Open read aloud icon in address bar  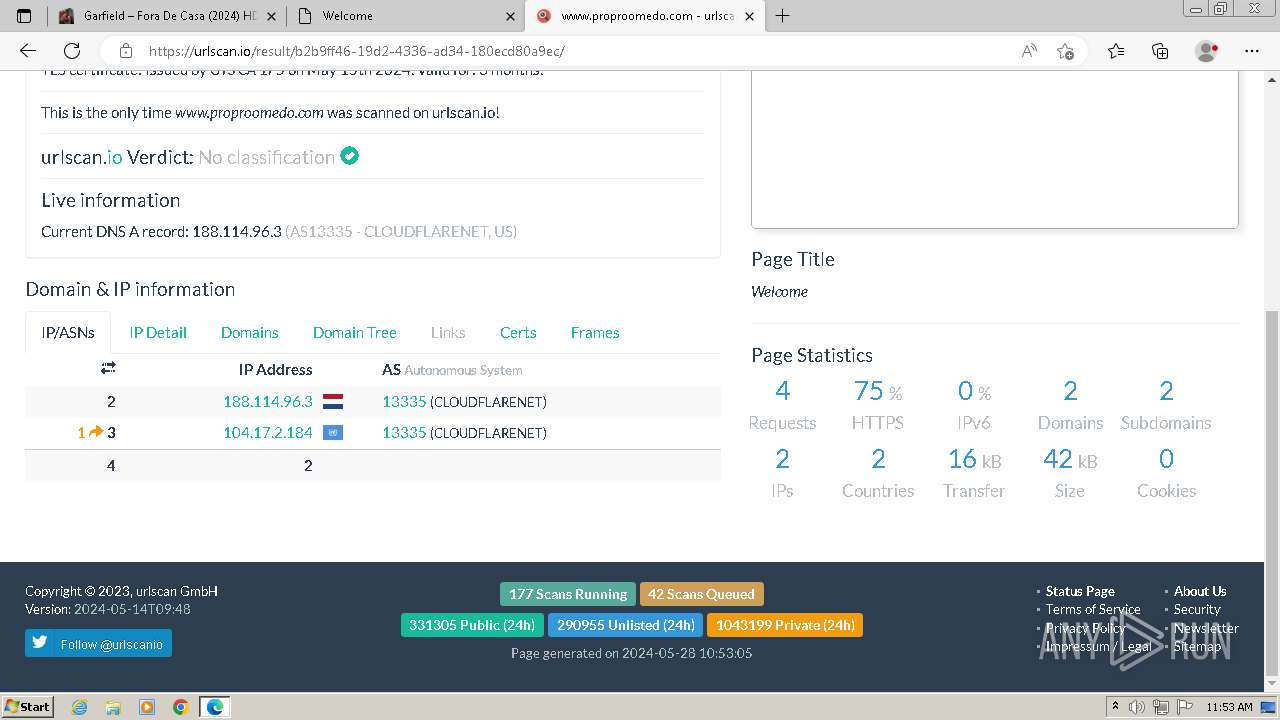1029,51
